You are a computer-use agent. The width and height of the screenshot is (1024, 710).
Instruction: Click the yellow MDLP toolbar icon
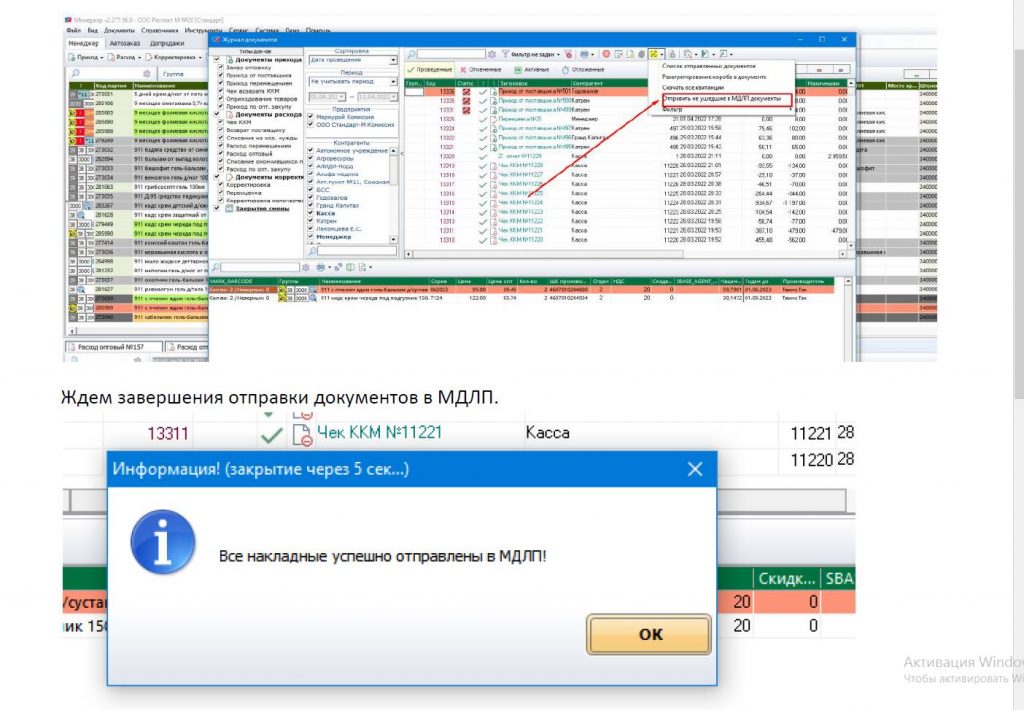pyautogui.click(x=653, y=53)
